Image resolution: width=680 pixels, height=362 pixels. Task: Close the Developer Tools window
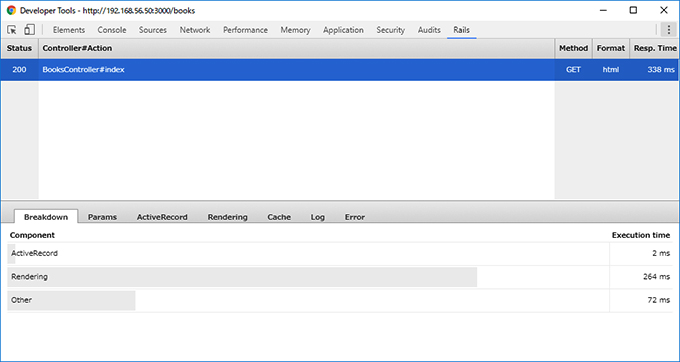pyautogui.click(x=664, y=10)
